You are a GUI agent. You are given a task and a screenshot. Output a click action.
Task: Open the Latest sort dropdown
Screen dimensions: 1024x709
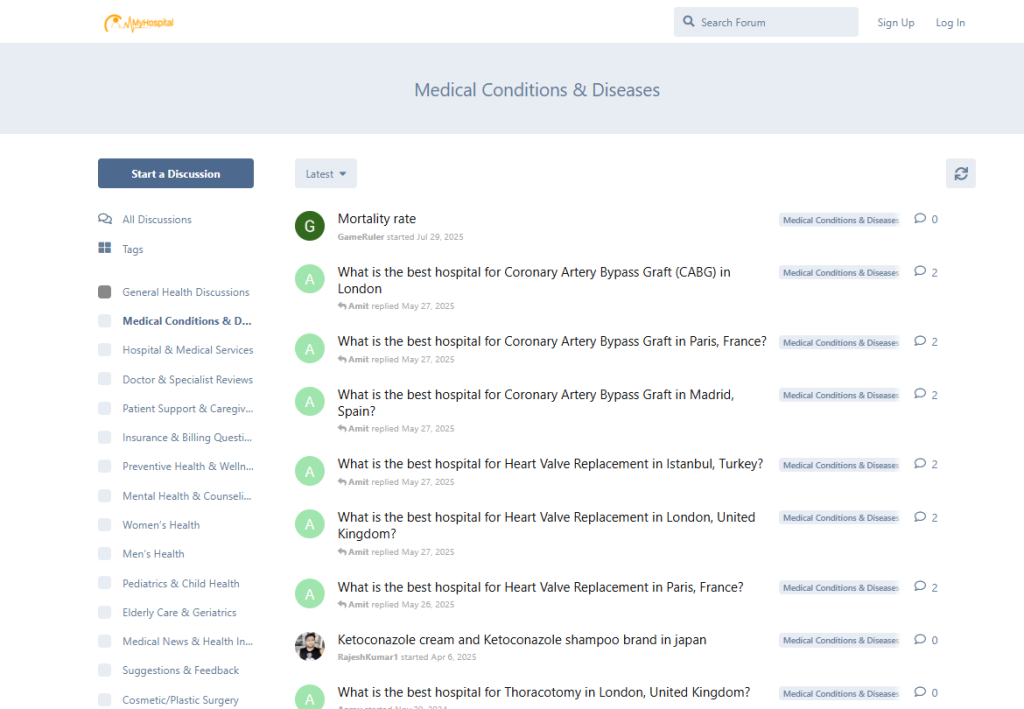pos(325,174)
